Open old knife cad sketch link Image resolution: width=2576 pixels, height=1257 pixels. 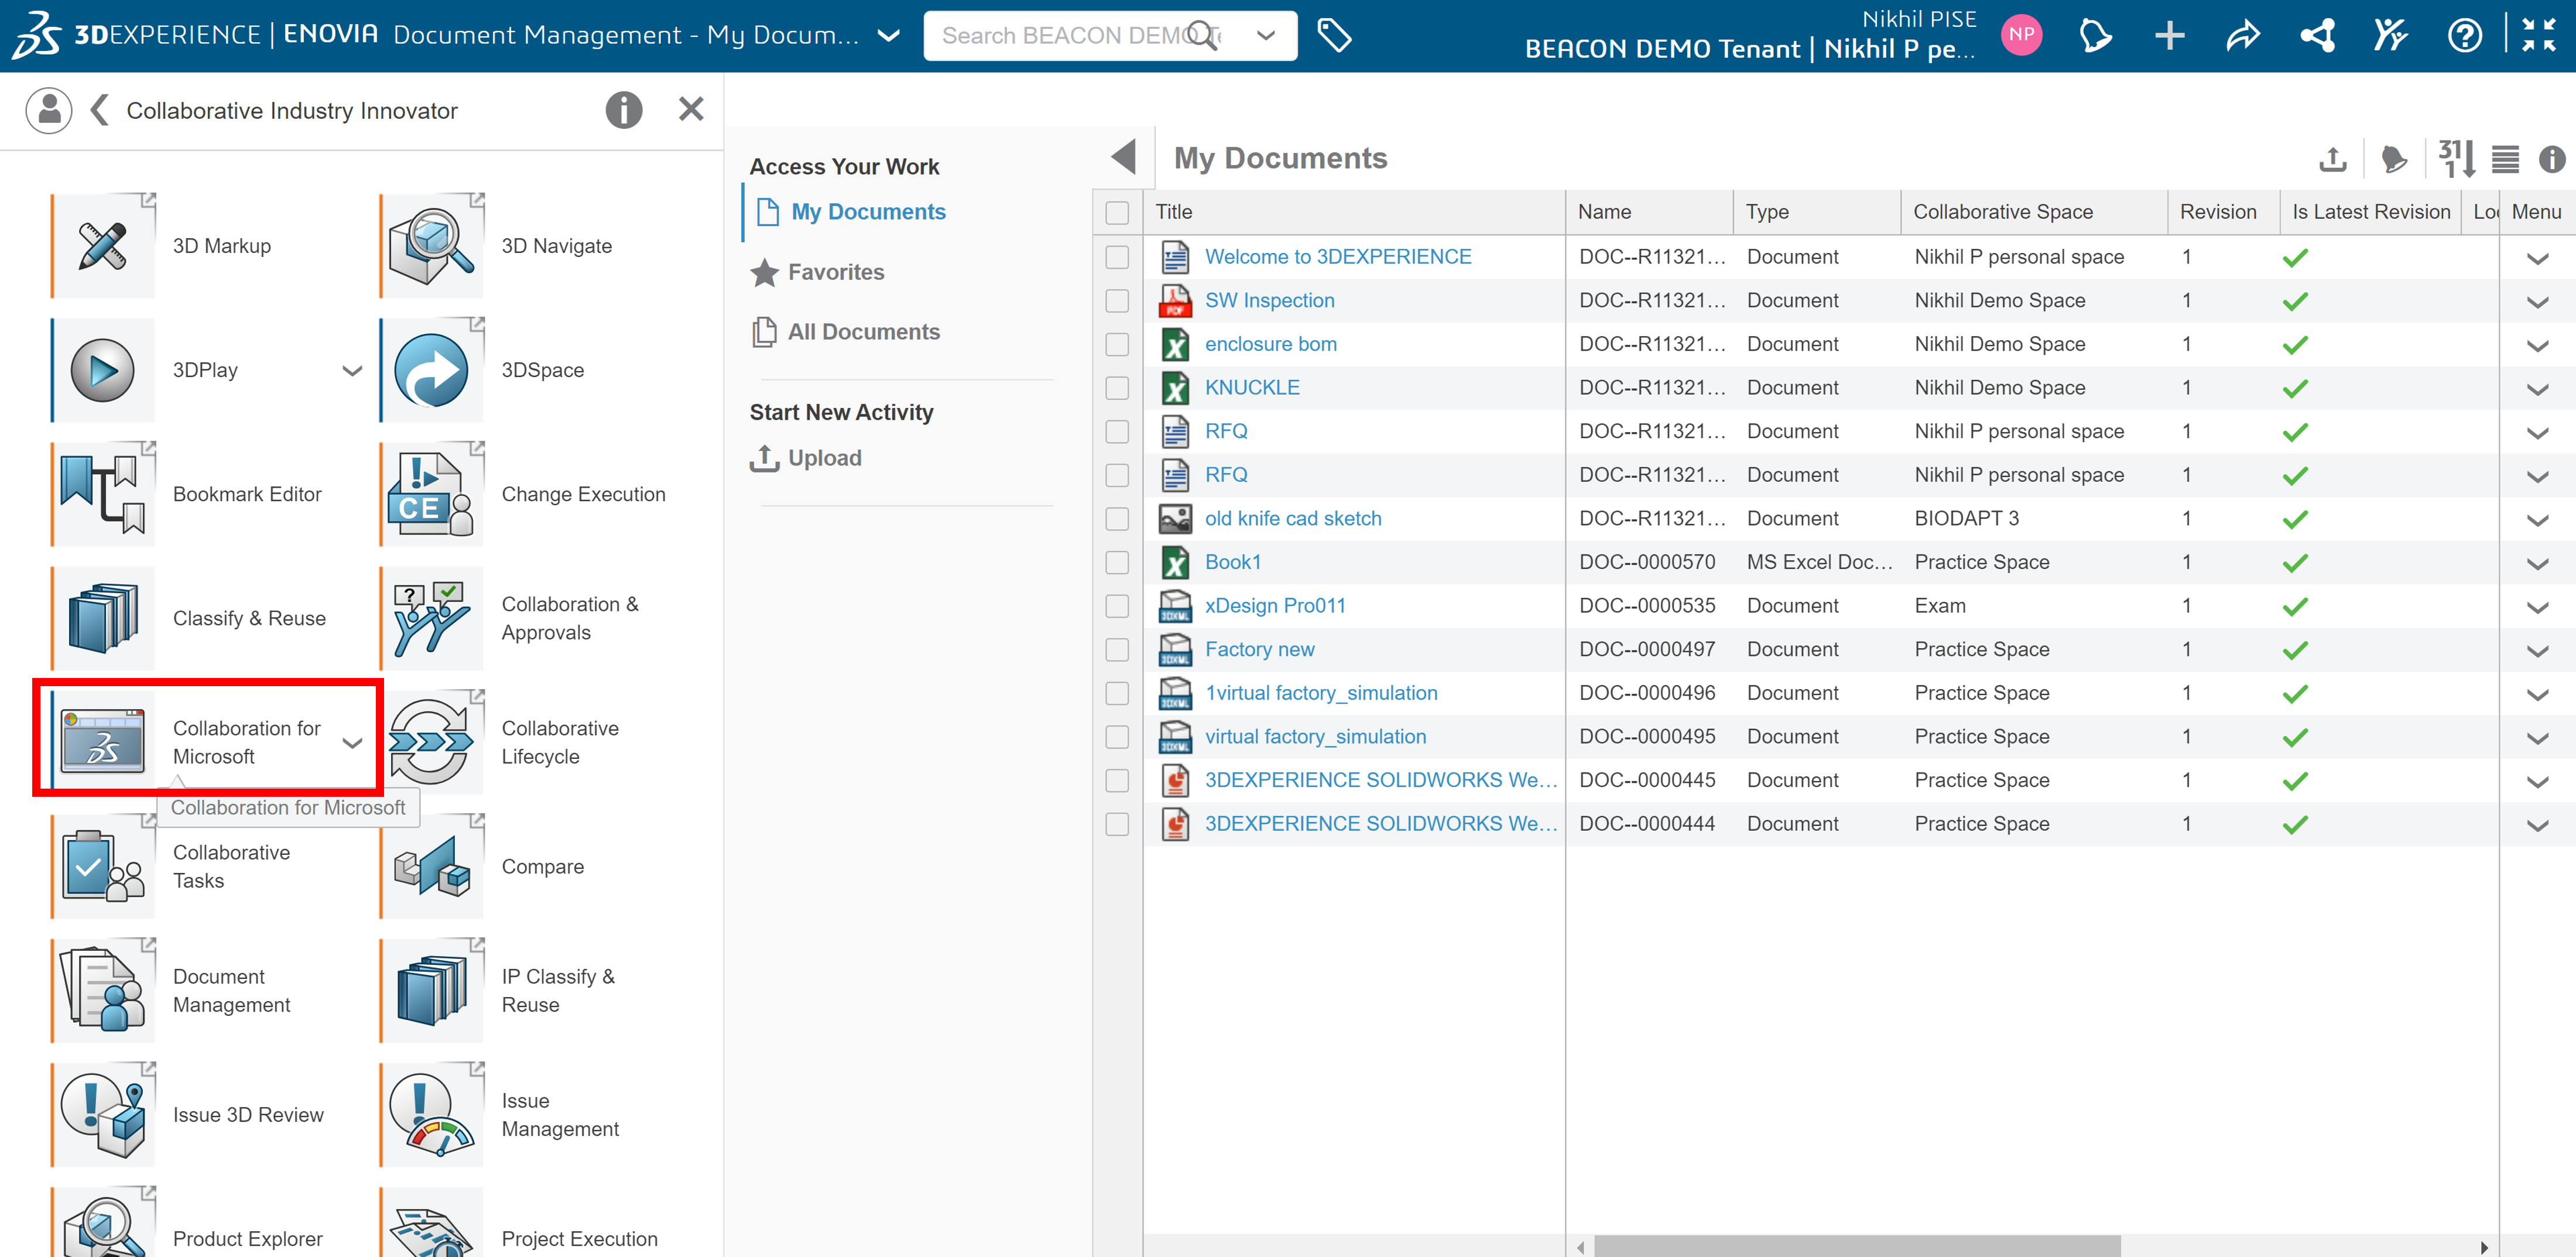(1293, 519)
